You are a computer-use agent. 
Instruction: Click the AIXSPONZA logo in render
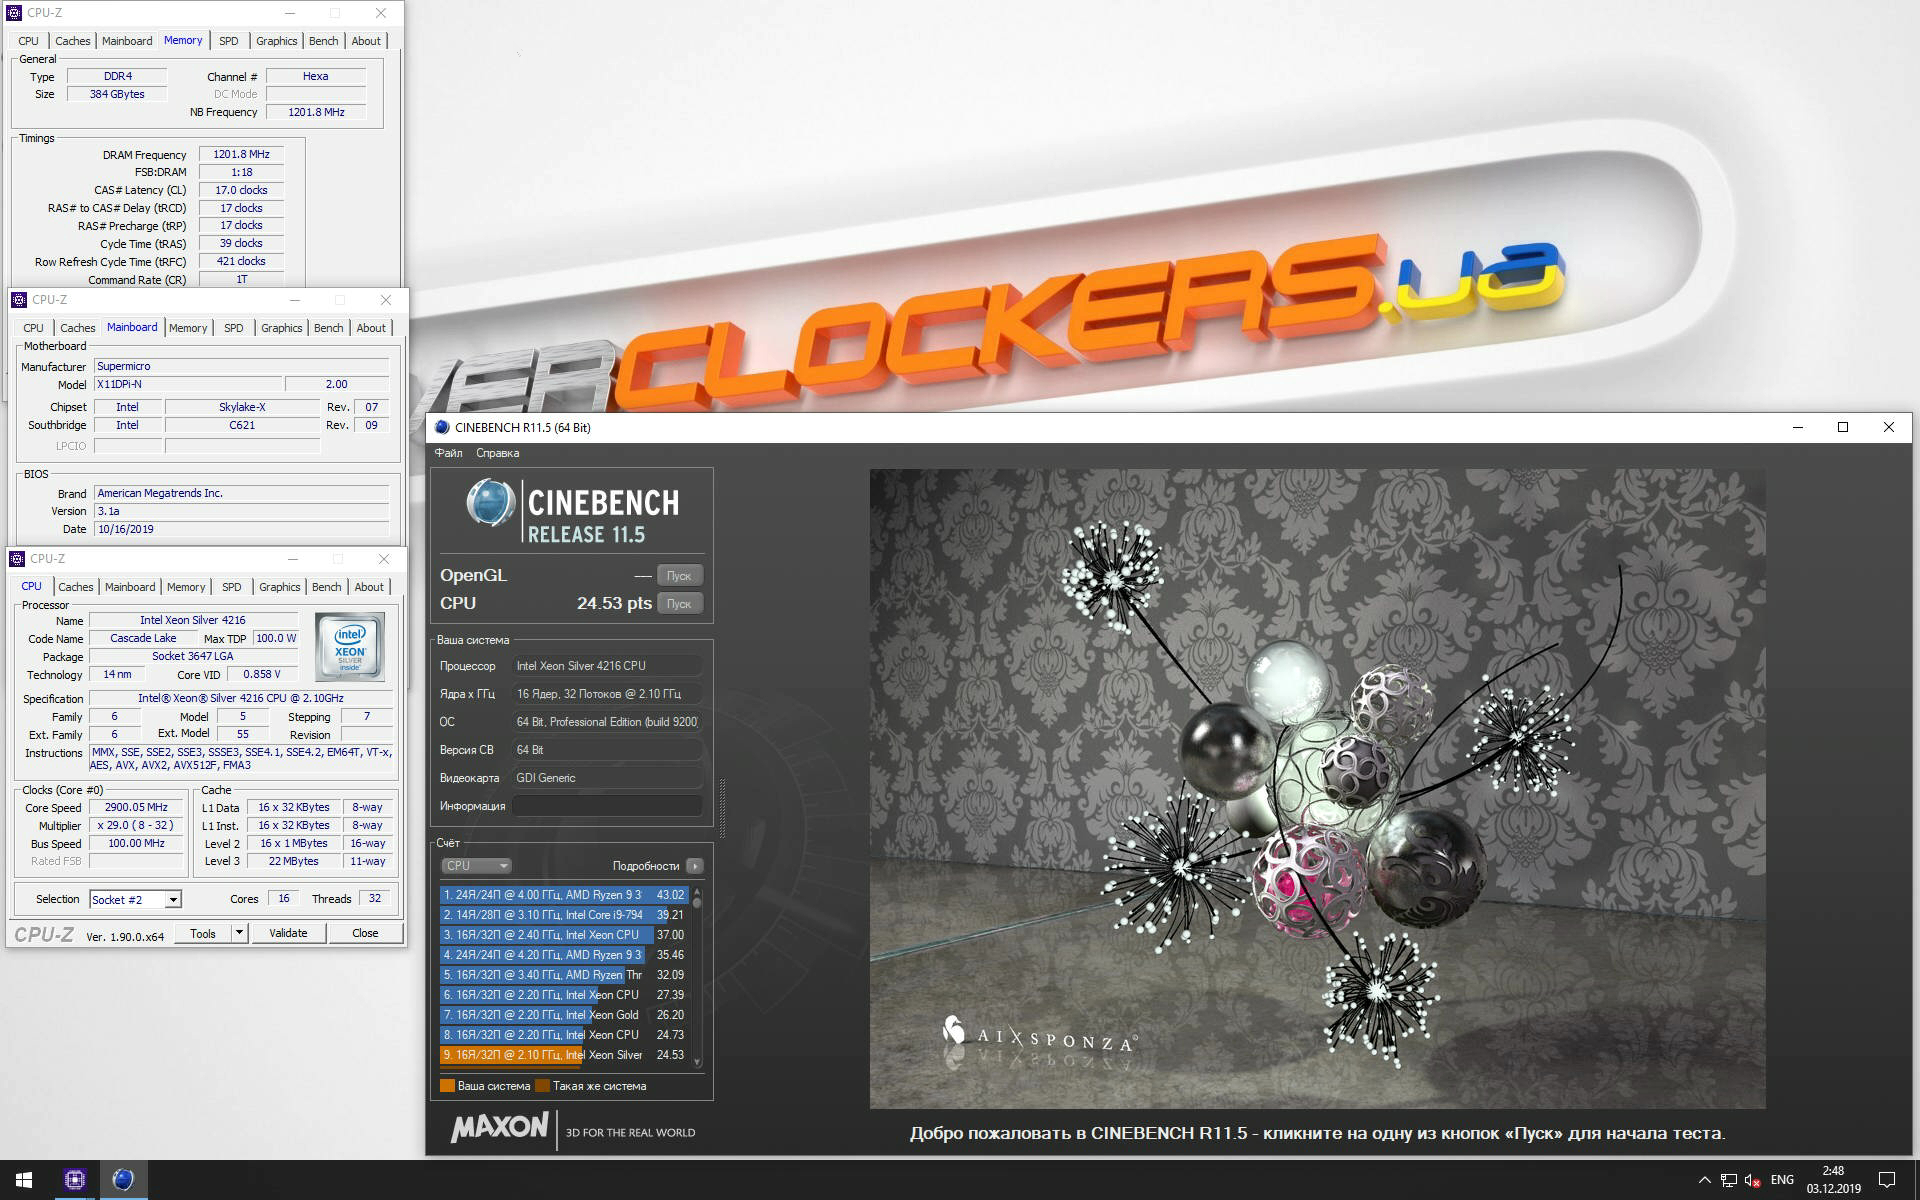coord(1039,1036)
